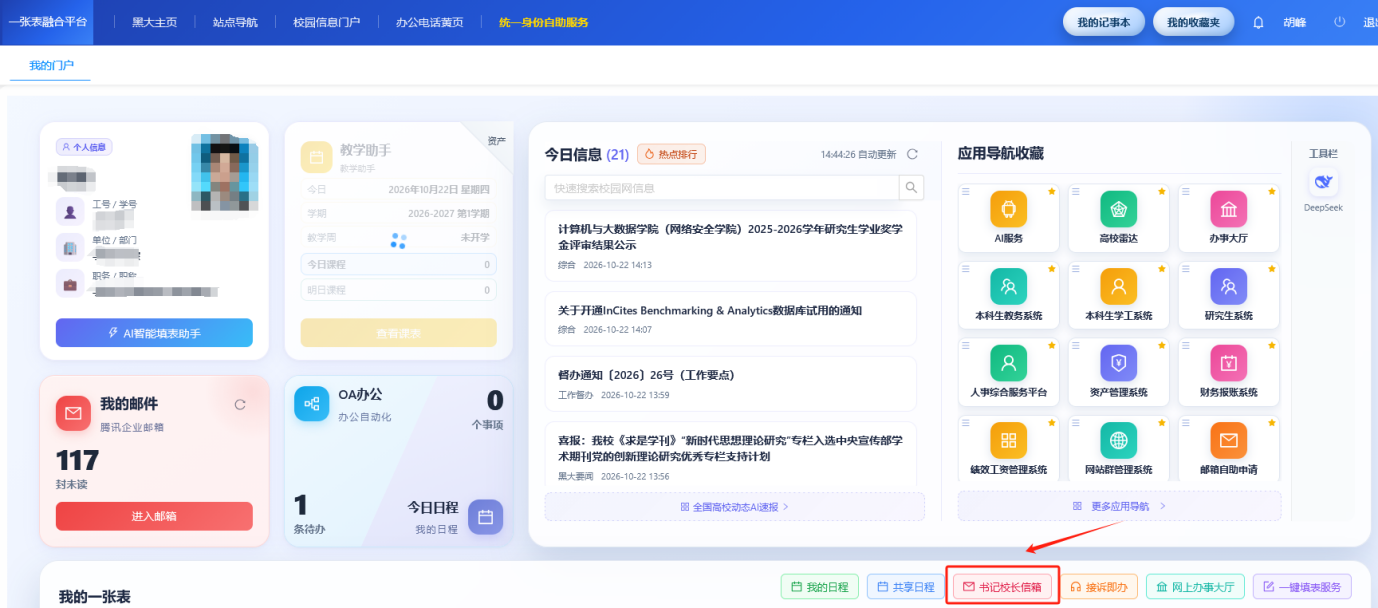Open the 研究生系统 app
This screenshot has height=608, width=1378.
(1228, 287)
